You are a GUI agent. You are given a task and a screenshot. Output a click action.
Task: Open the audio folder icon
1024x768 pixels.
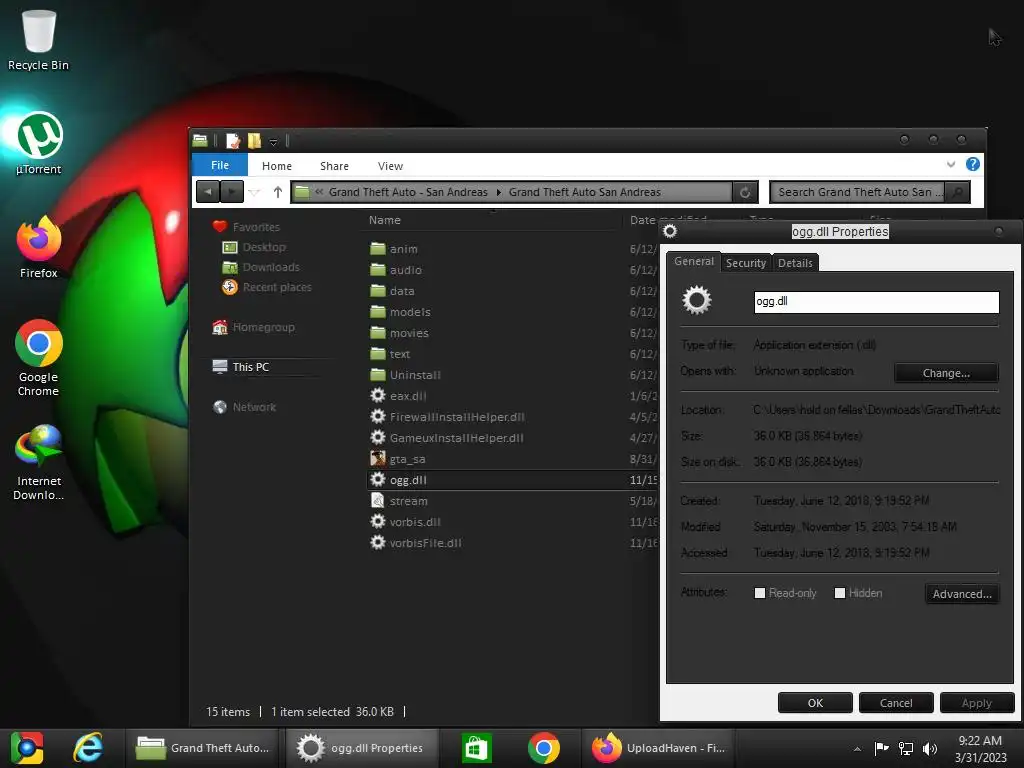[377, 269]
